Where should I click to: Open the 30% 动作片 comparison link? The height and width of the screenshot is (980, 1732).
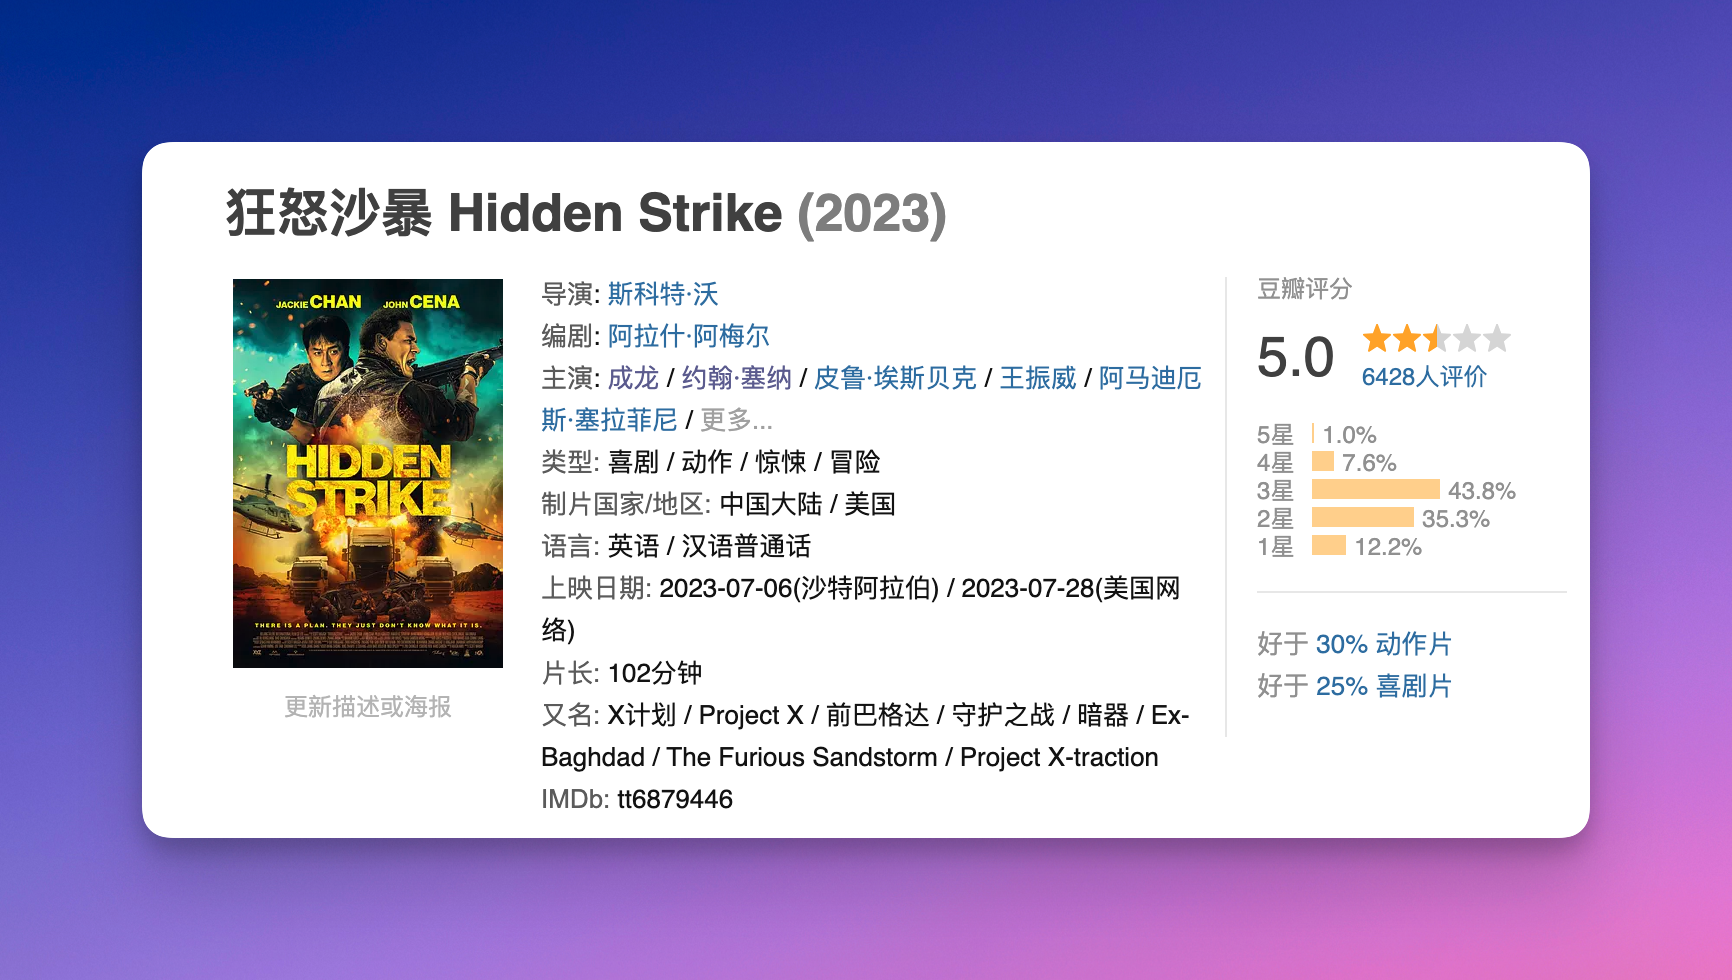(x=1383, y=644)
